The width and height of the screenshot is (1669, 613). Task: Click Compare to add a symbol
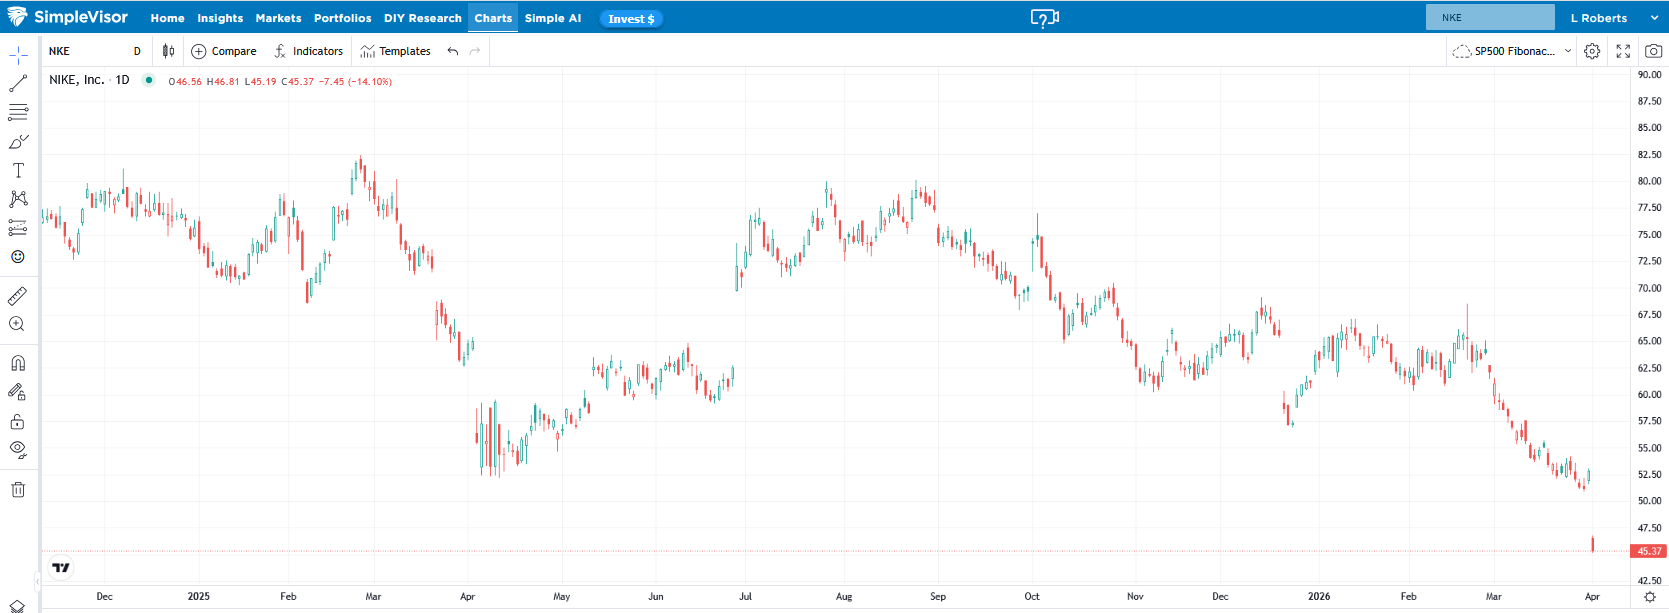pos(224,51)
